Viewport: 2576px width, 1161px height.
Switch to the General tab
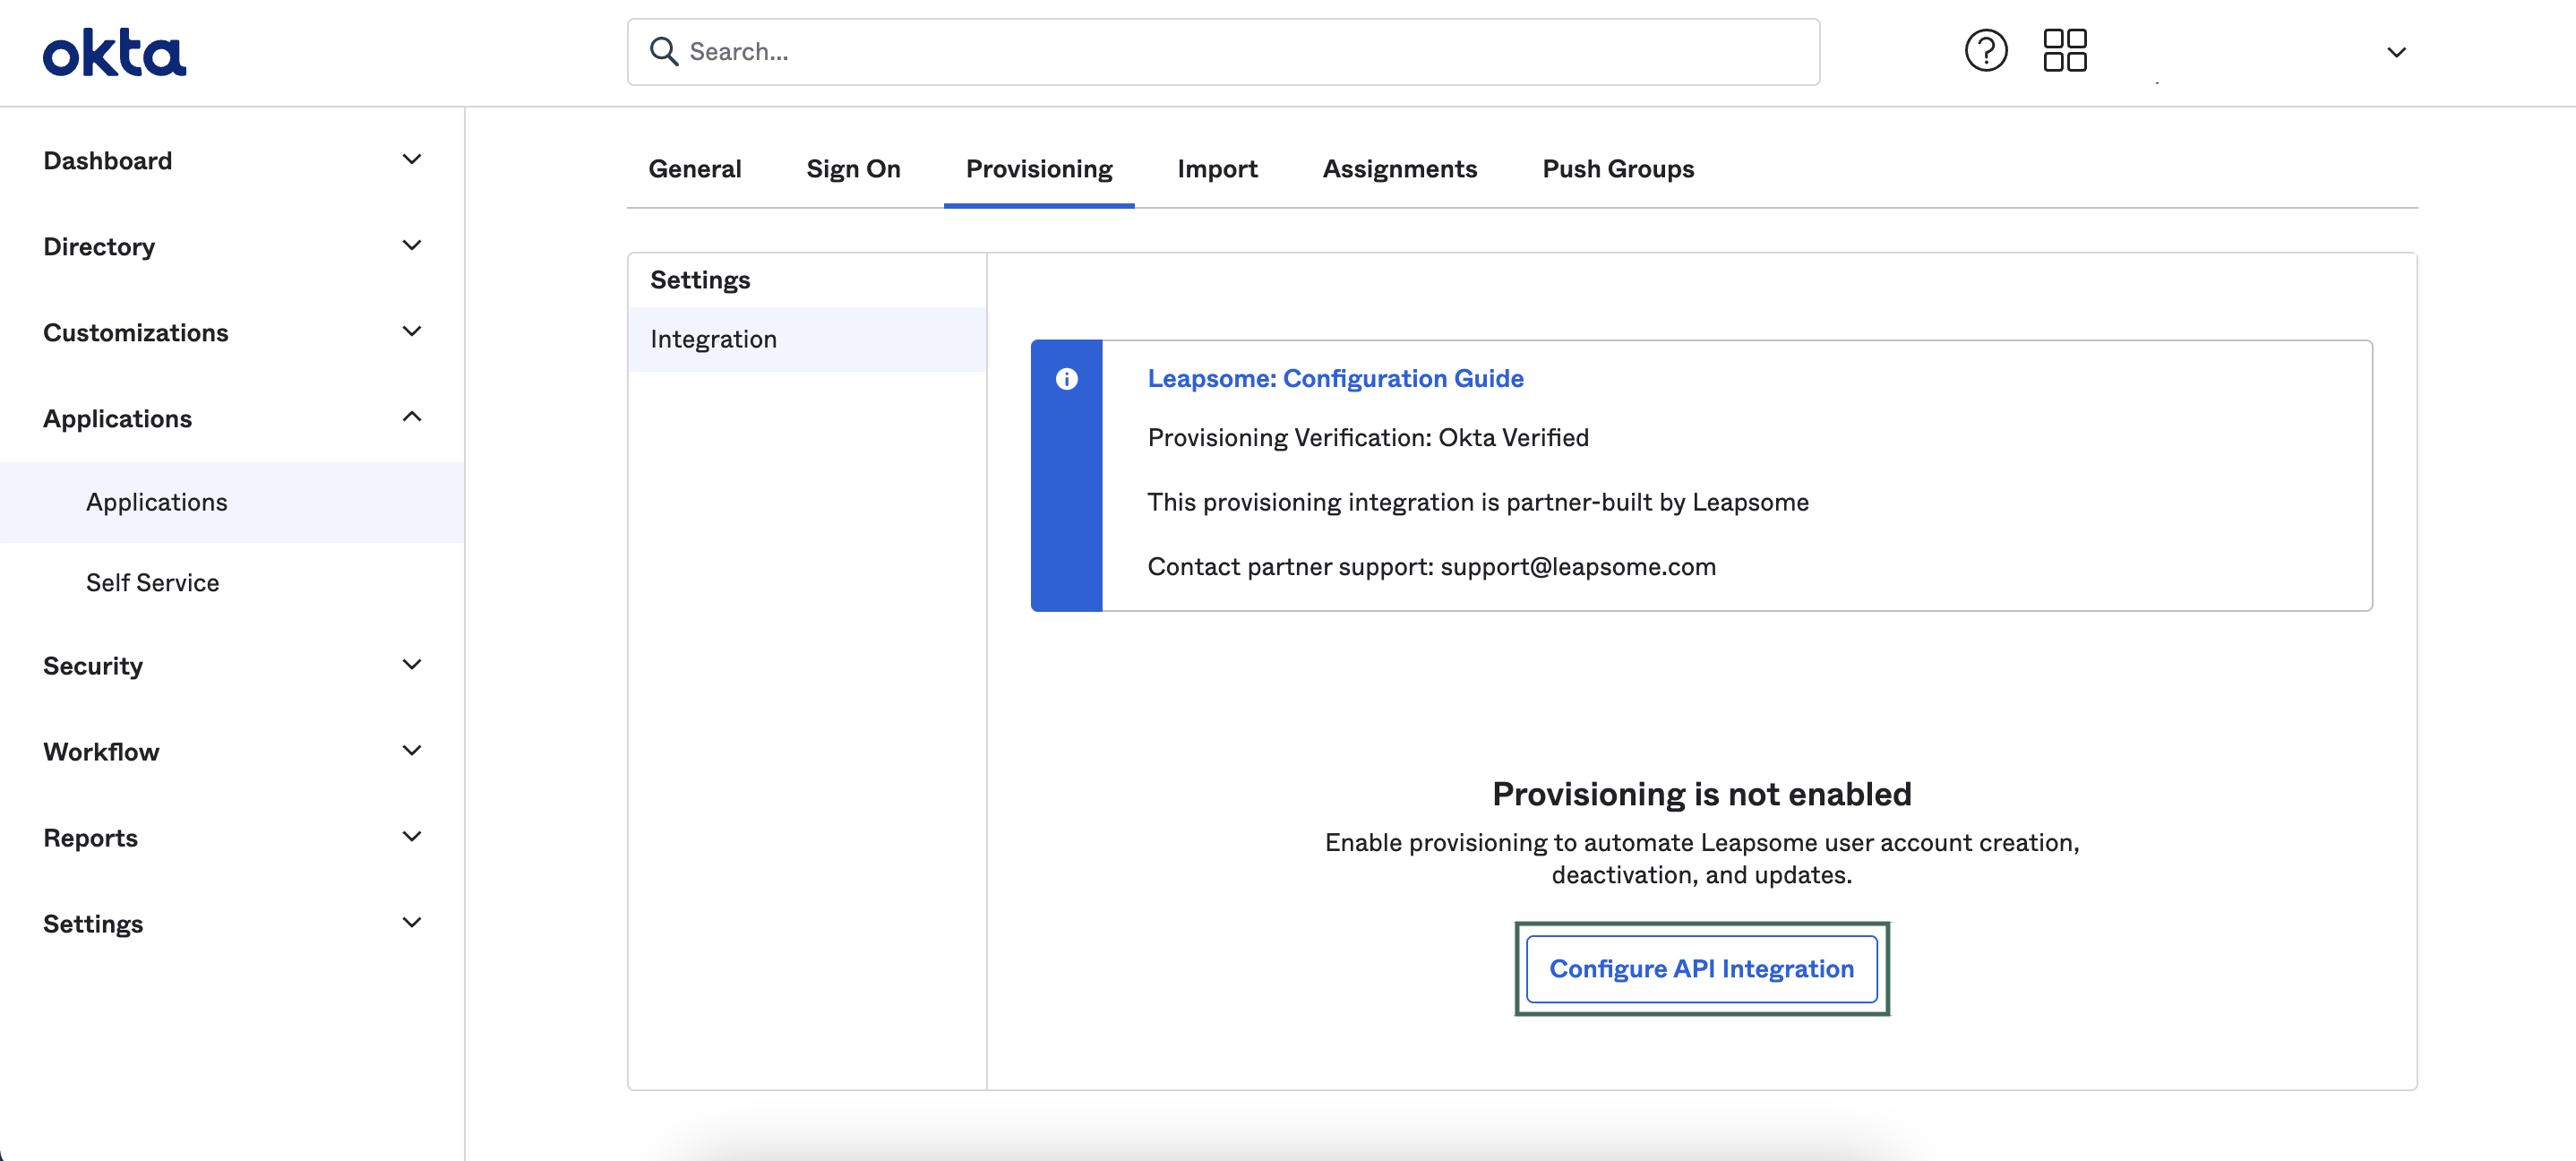coord(695,169)
